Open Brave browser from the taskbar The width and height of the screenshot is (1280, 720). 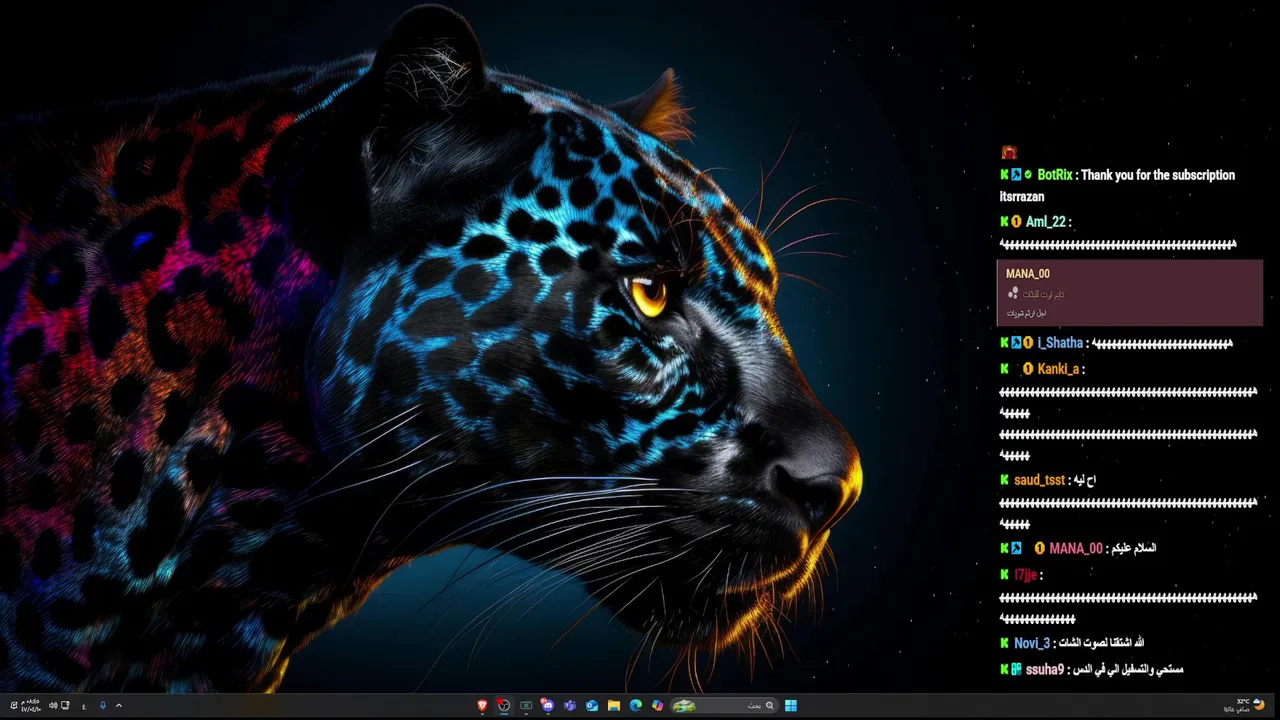coord(482,705)
